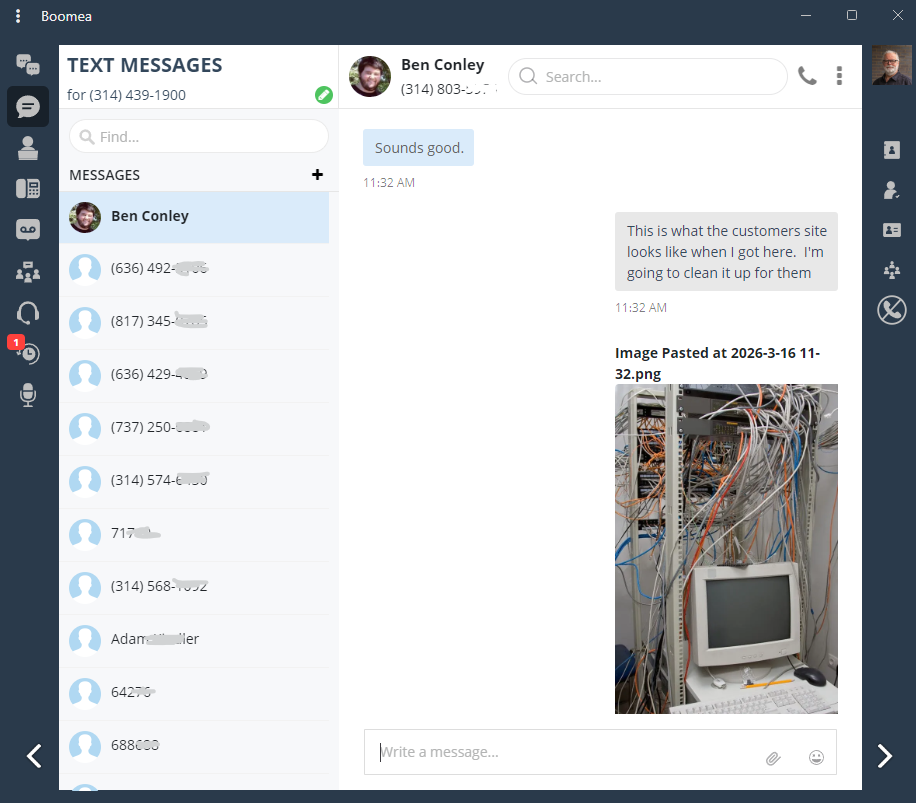The image size is (916, 803).
Task: Start a new message with plus button
Action: pos(318,175)
